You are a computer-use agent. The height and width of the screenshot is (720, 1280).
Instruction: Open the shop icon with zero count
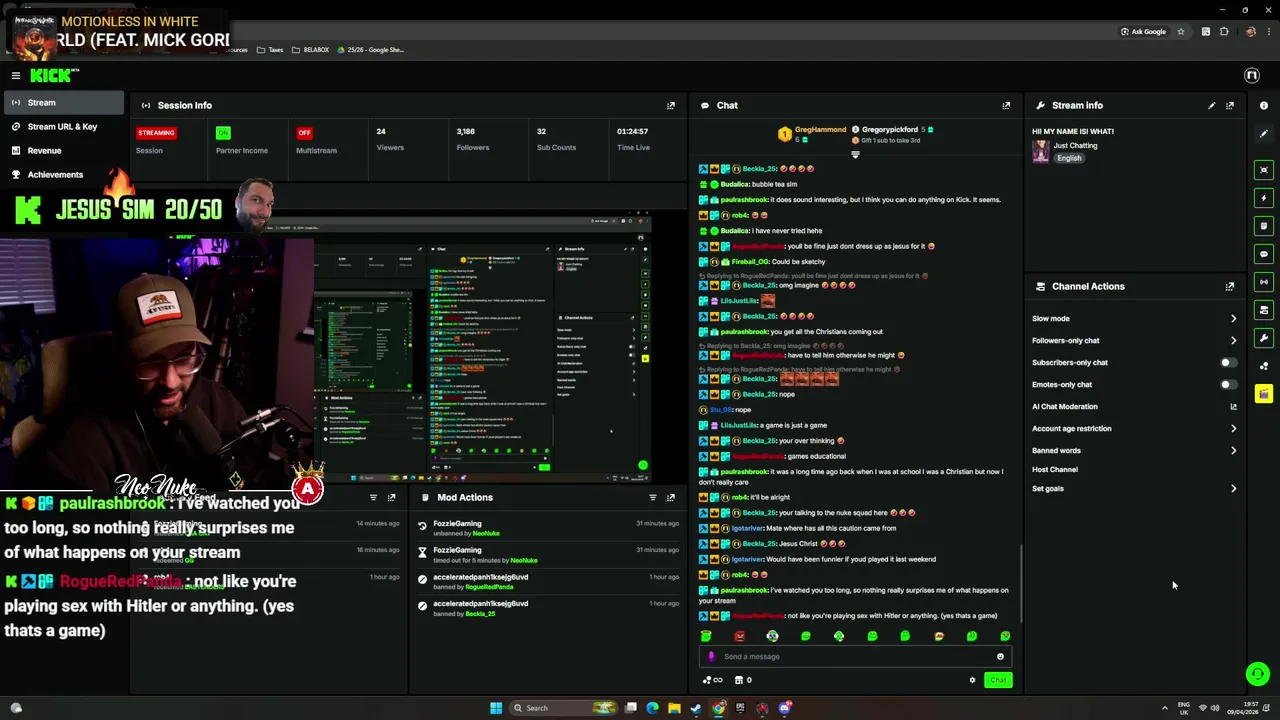click(x=743, y=680)
